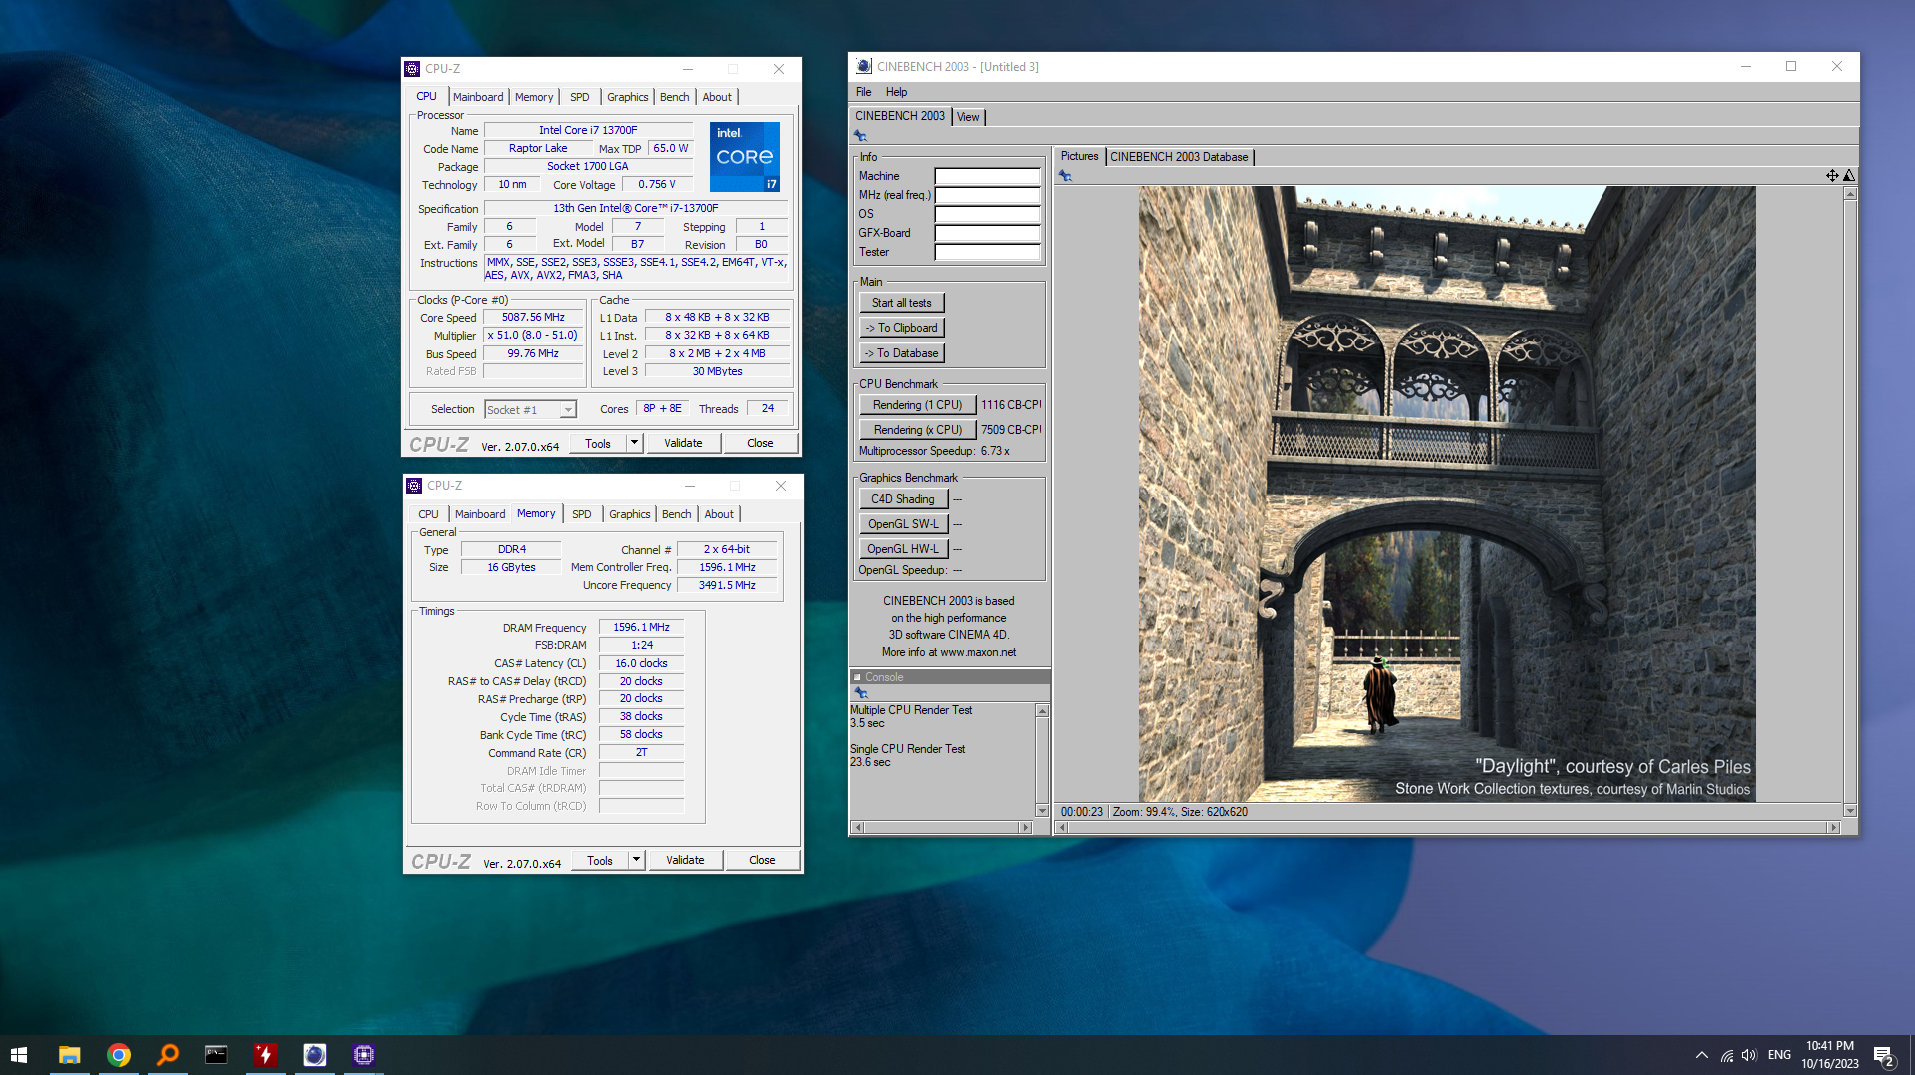Open About tab in upper CPU-Z window
This screenshot has height=1075, width=1915.
pos(717,97)
